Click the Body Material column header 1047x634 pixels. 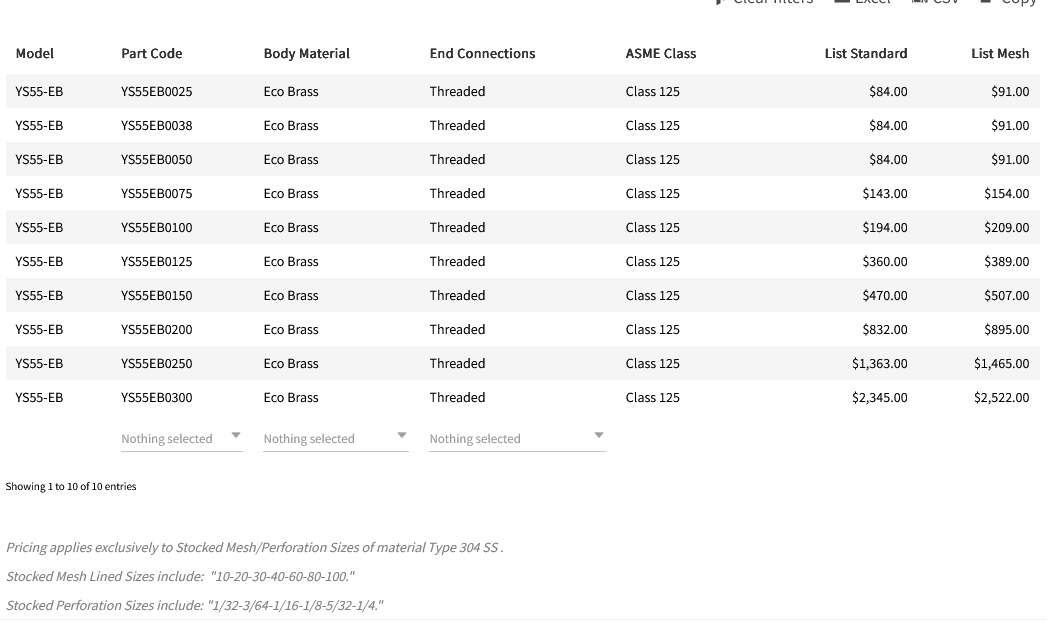click(x=307, y=54)
